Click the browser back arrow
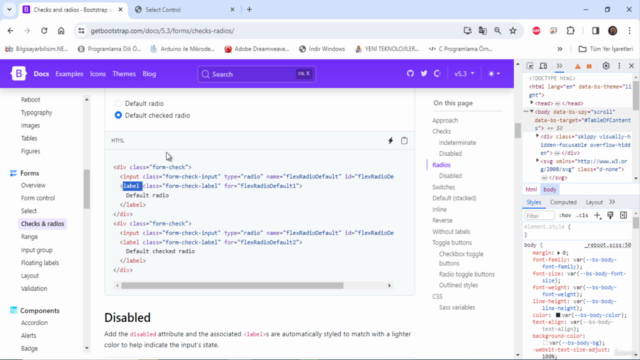Viewport: 640px width, 360px height. pos(11,31)
